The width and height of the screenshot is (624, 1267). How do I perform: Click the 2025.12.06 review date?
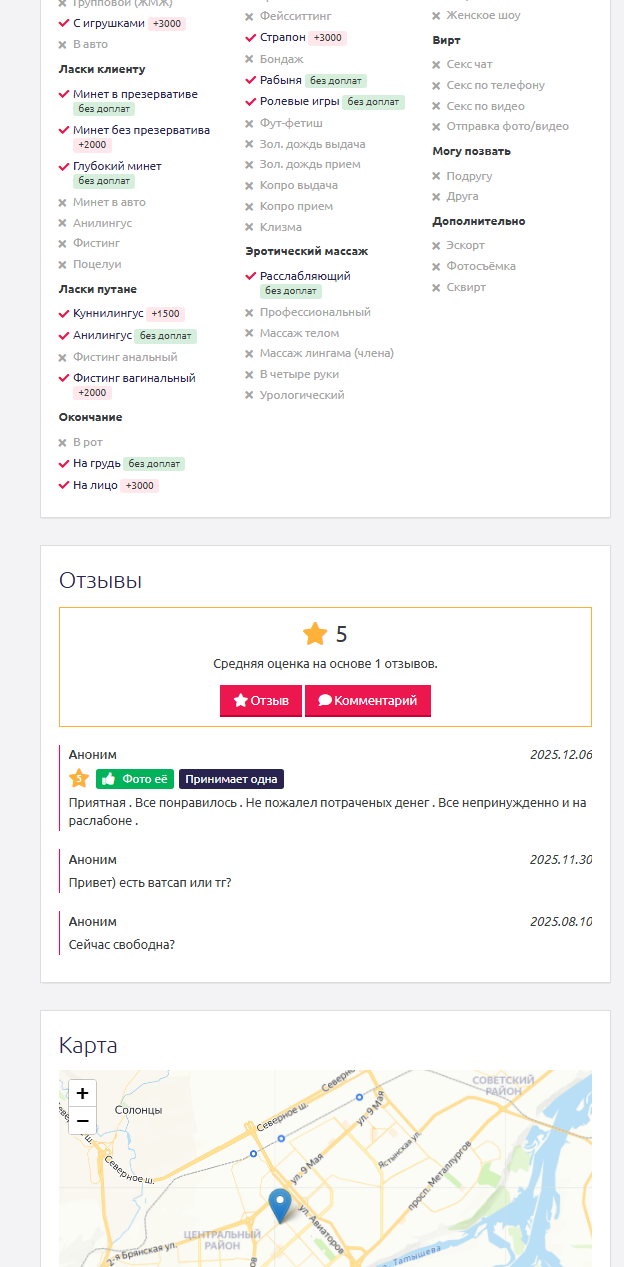[x=561, y=755]
